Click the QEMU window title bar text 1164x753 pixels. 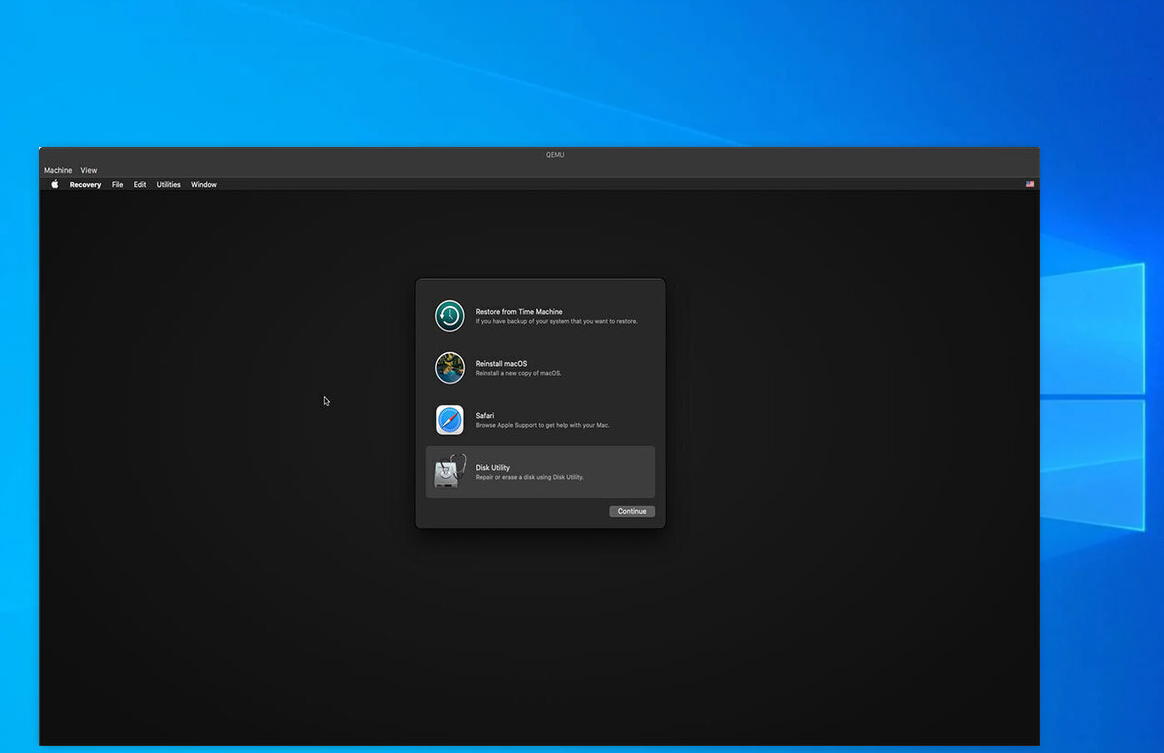click(x=555, y=155)
